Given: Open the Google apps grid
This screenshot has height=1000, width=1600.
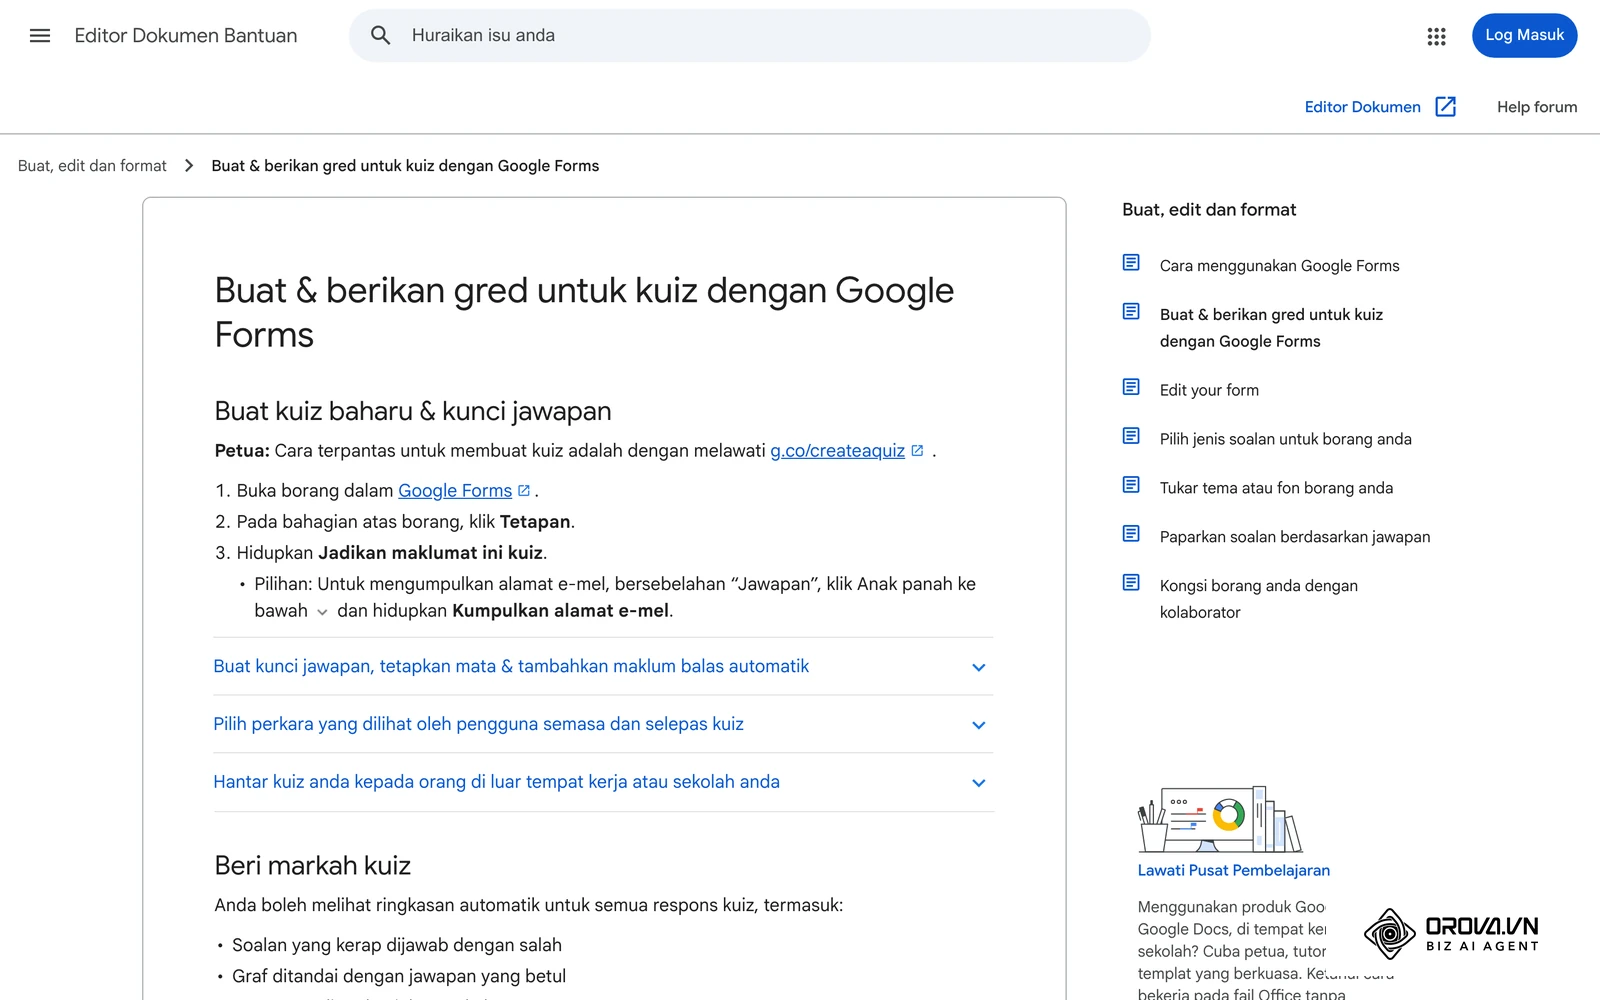Looking at the screenshot, I should 1436,36.
